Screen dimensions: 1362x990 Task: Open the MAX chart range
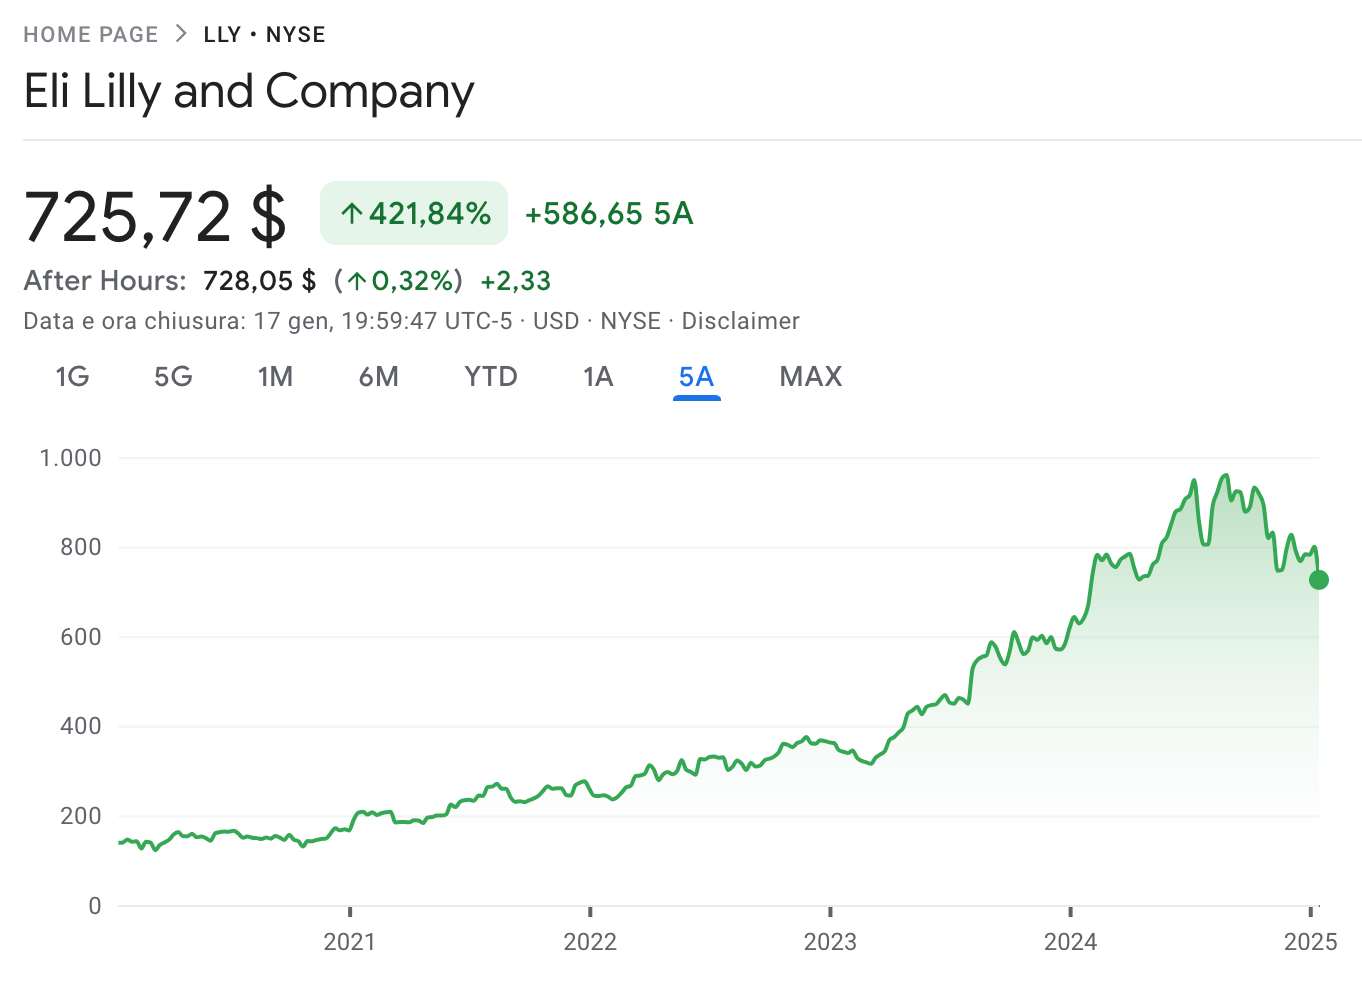[x=811, y=377]
